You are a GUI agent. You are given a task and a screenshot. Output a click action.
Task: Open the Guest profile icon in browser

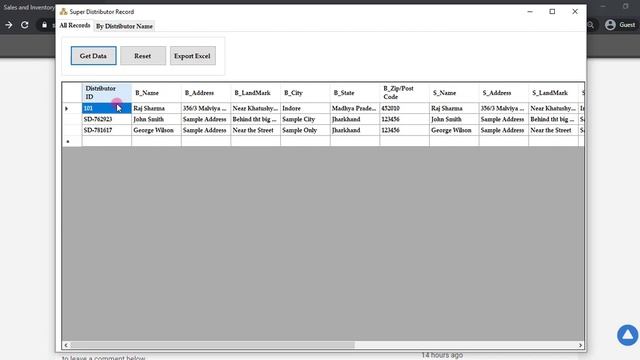pos(610,25)
